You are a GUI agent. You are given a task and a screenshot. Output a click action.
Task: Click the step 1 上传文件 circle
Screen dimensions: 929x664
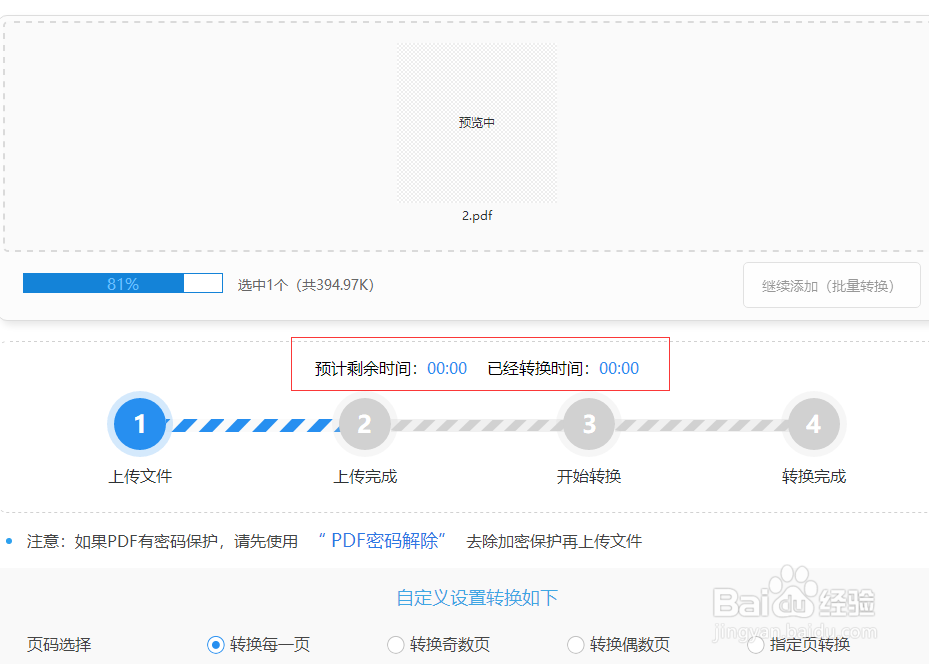point(139,424)
